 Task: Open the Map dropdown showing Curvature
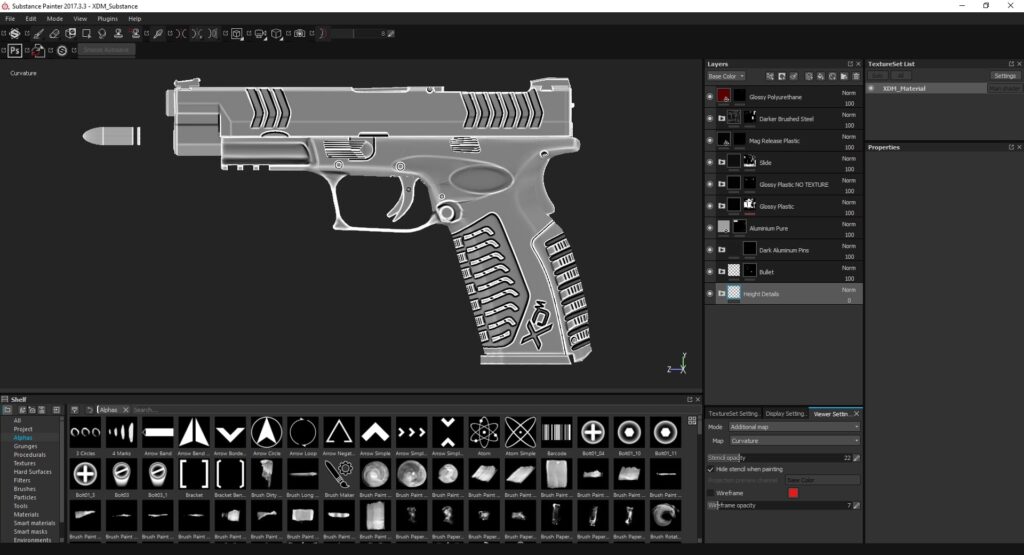[x=793, y=441]
